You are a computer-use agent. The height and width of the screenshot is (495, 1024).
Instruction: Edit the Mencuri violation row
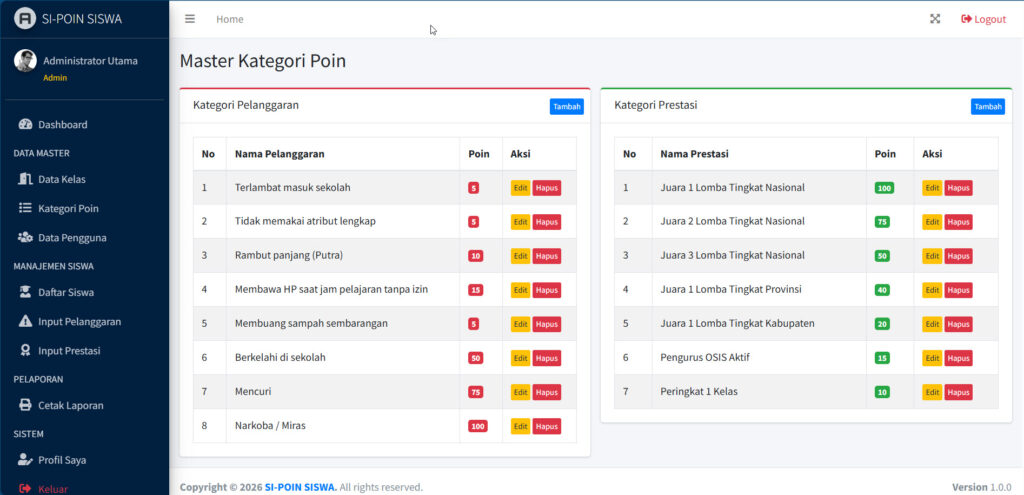click(x=520, y=392)
